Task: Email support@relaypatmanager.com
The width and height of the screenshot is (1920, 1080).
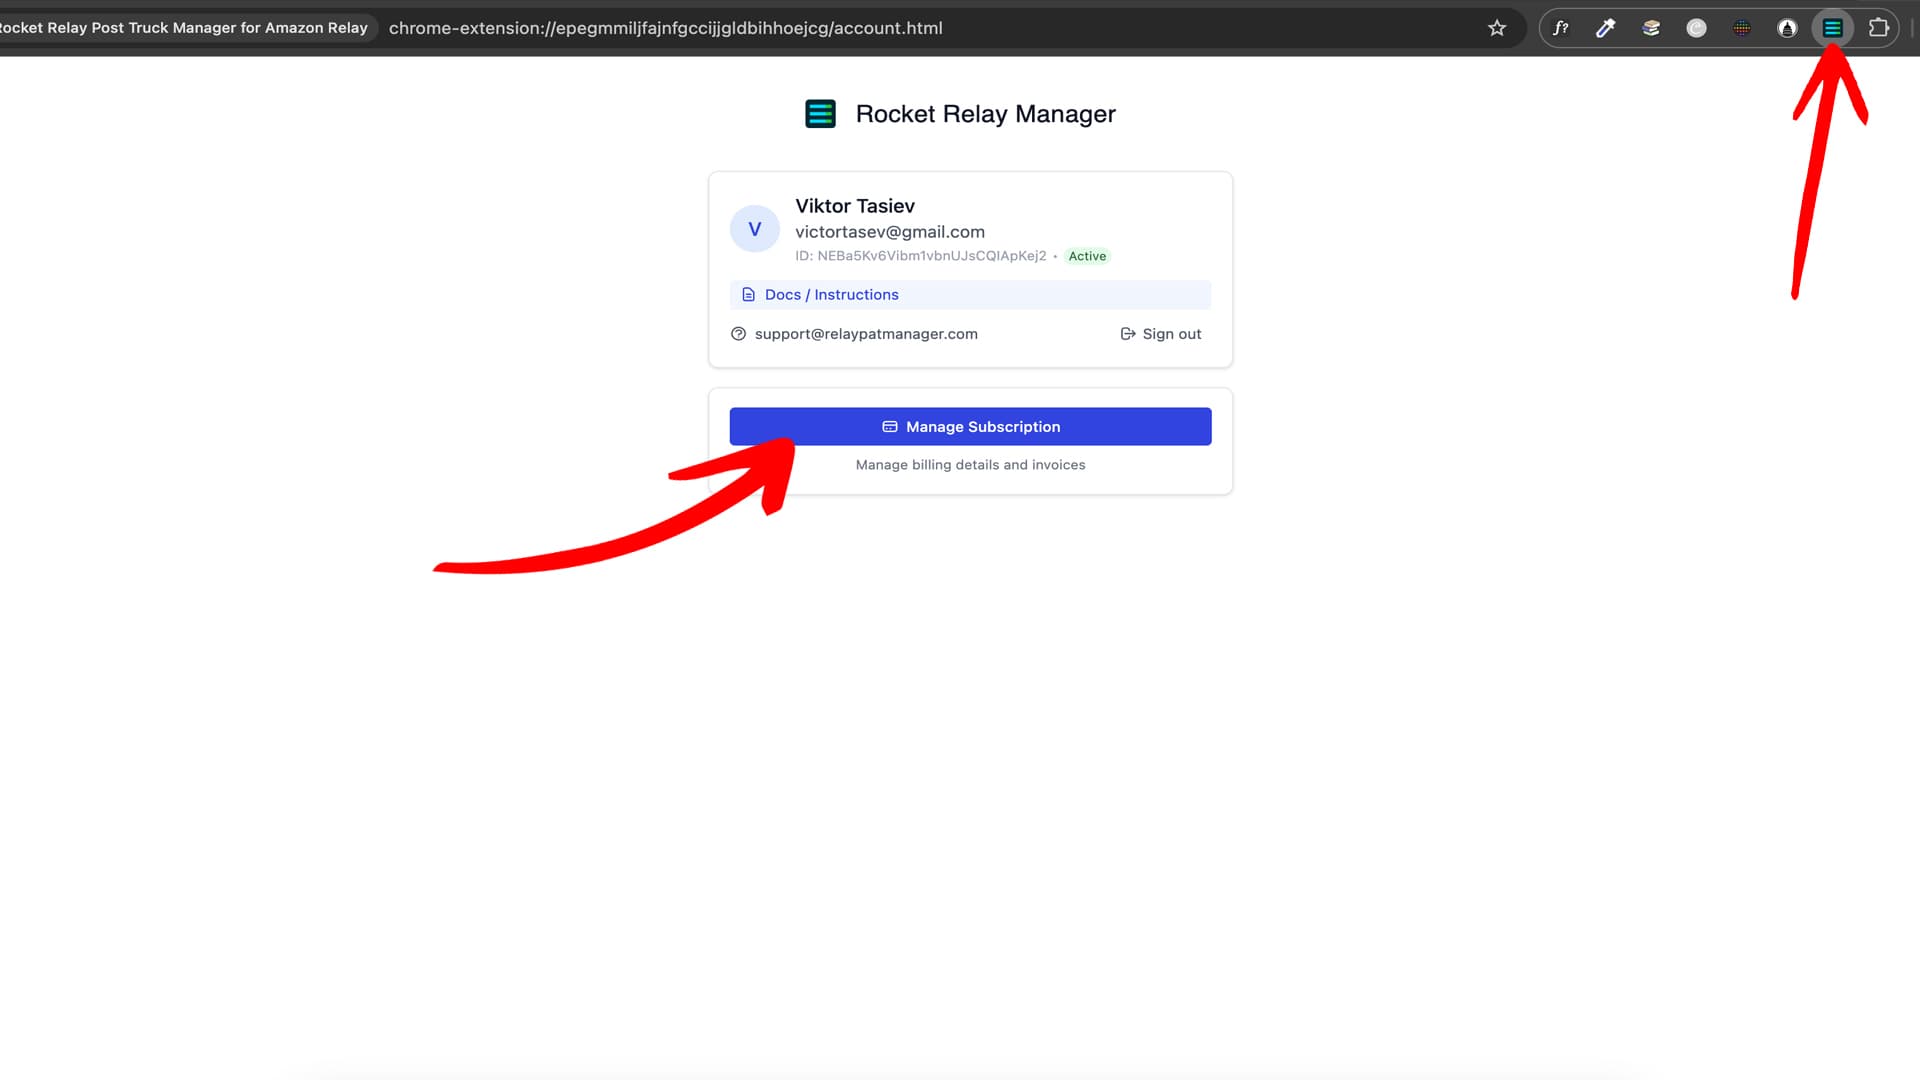Action: click(866, 334)
